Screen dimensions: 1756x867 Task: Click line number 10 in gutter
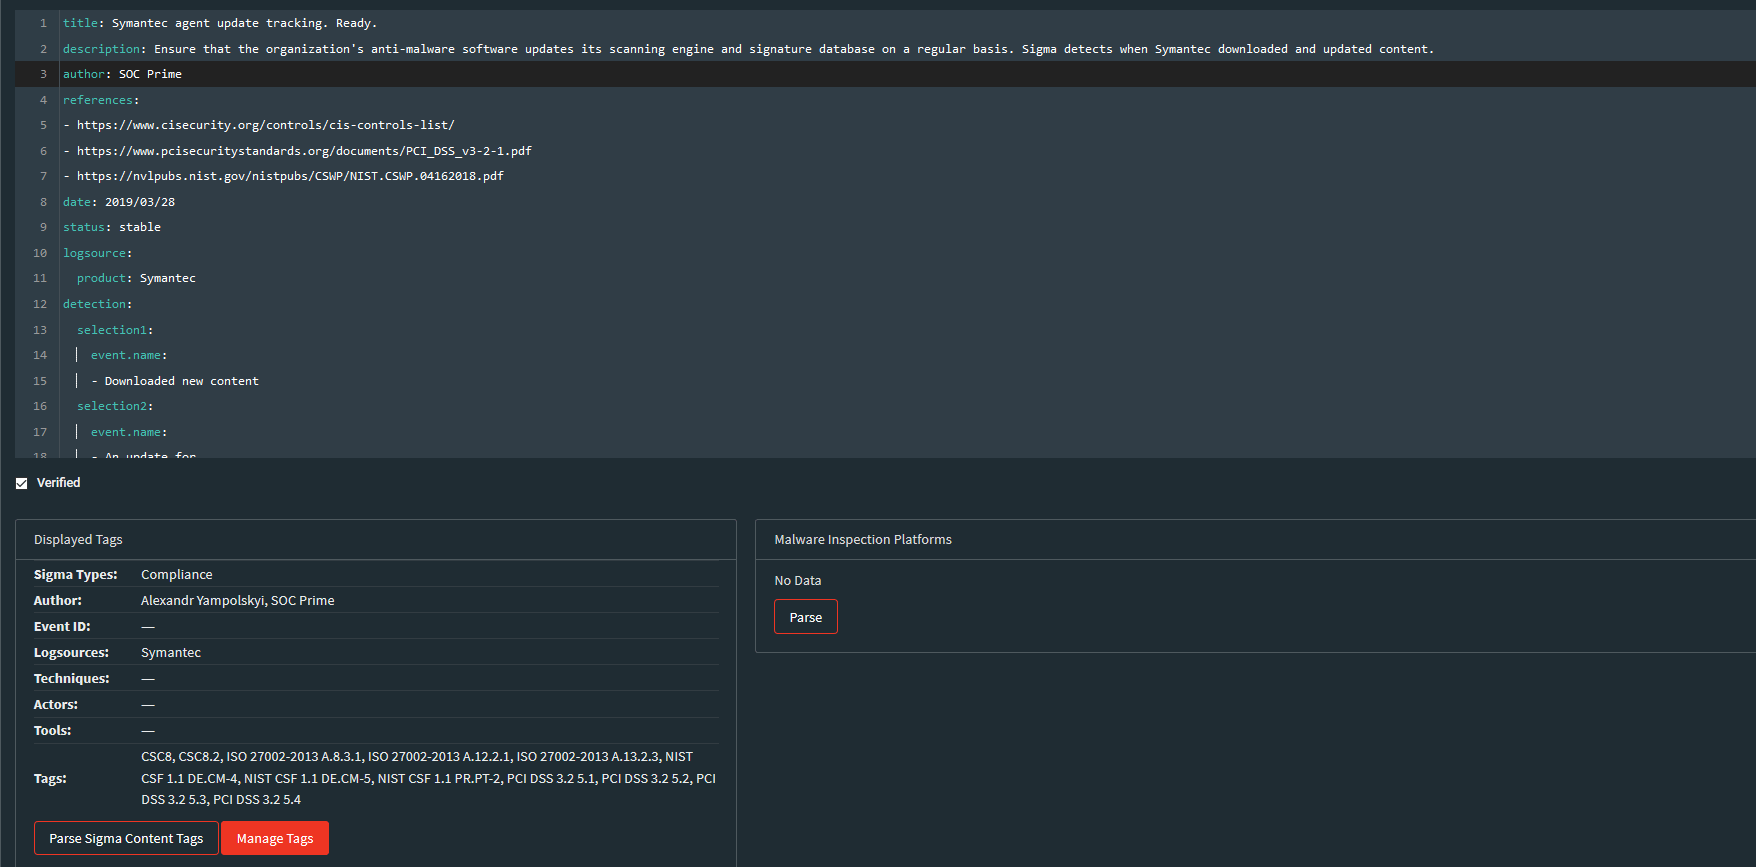click(x=40, y=253)
